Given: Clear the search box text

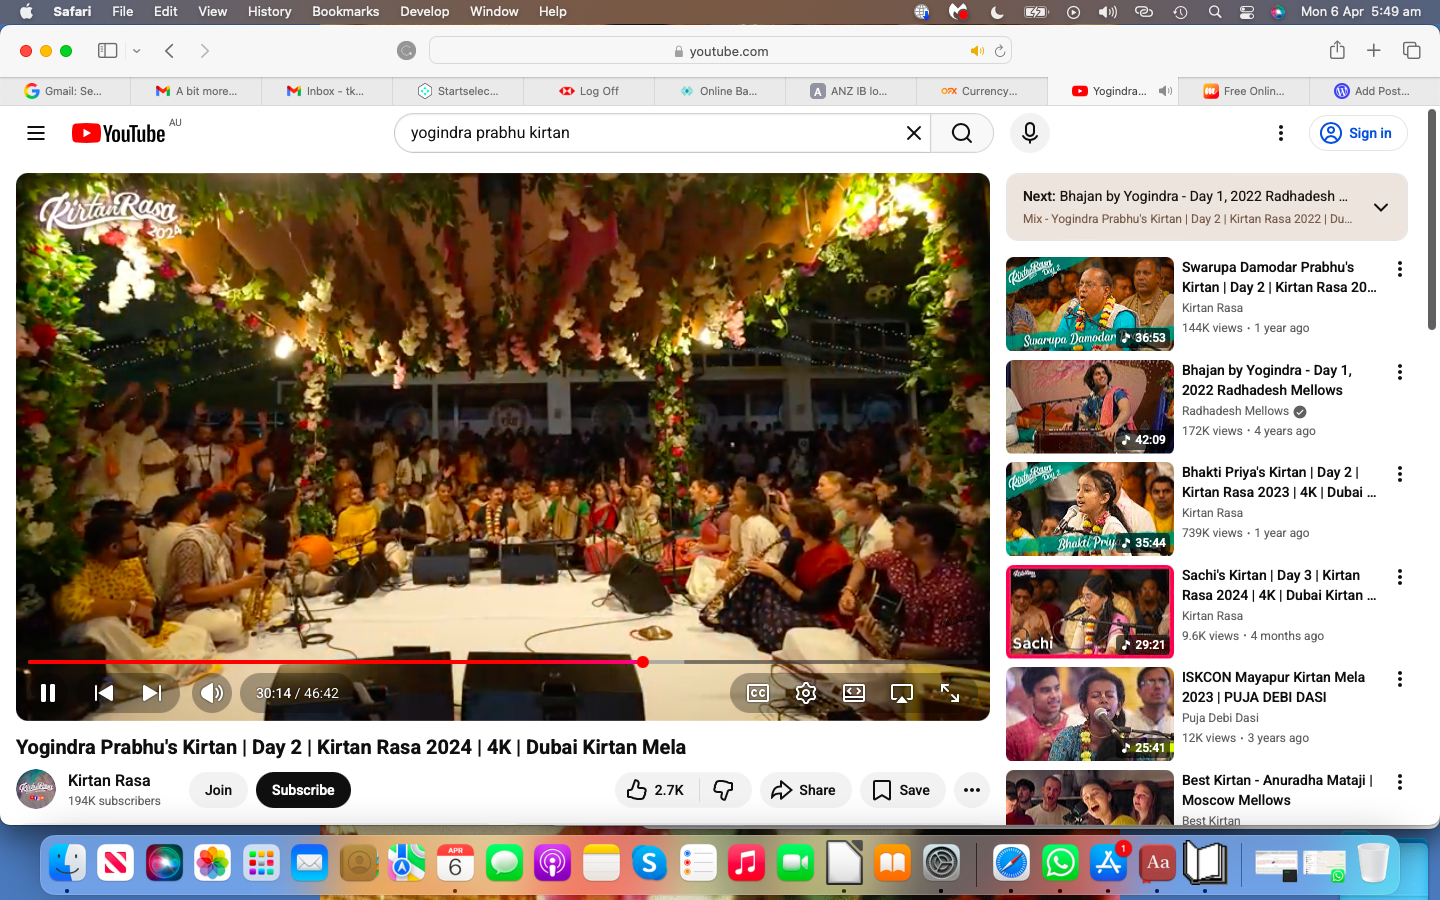Looking at the screenshot, I should click(913, 133).
